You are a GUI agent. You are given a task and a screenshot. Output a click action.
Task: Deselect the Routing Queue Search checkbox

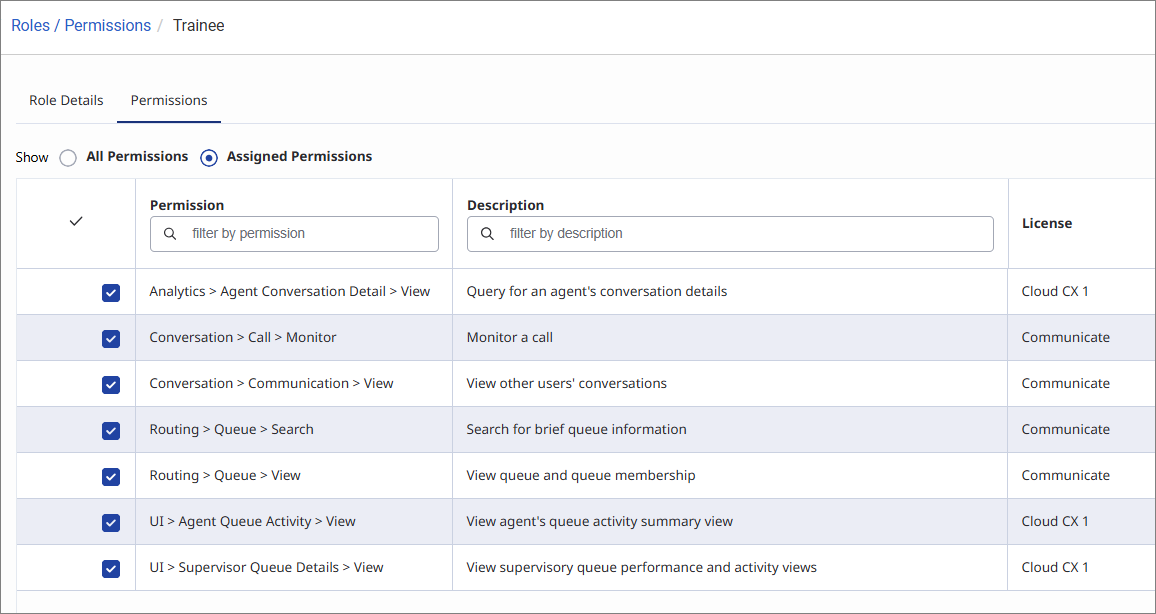(x=111, y=431)
